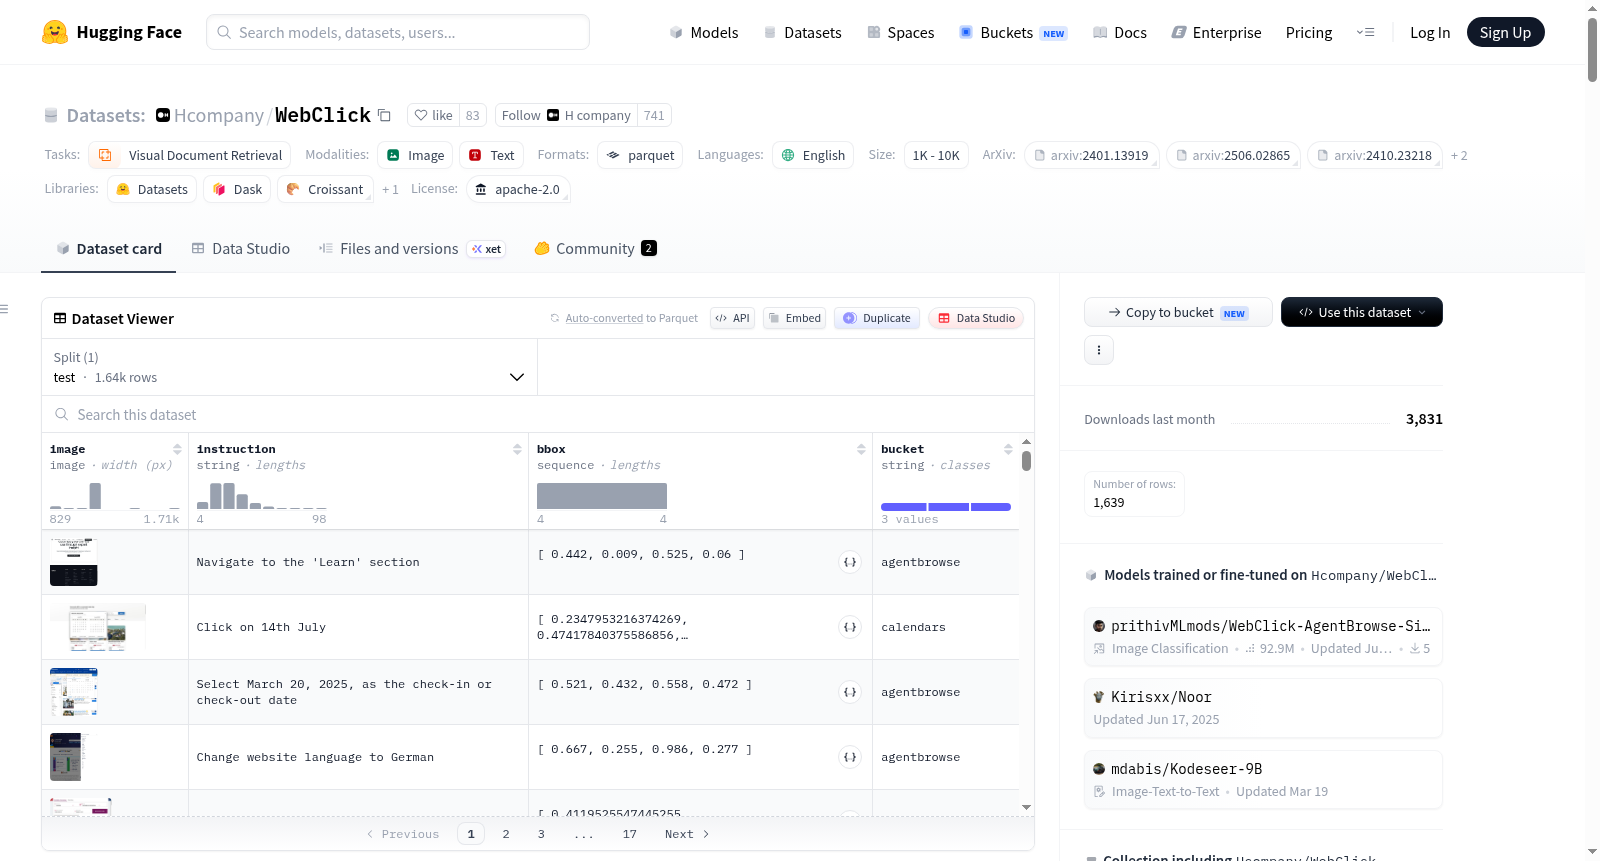Click Log In
1600x861 pixels.
click(x=1430, y=32)
